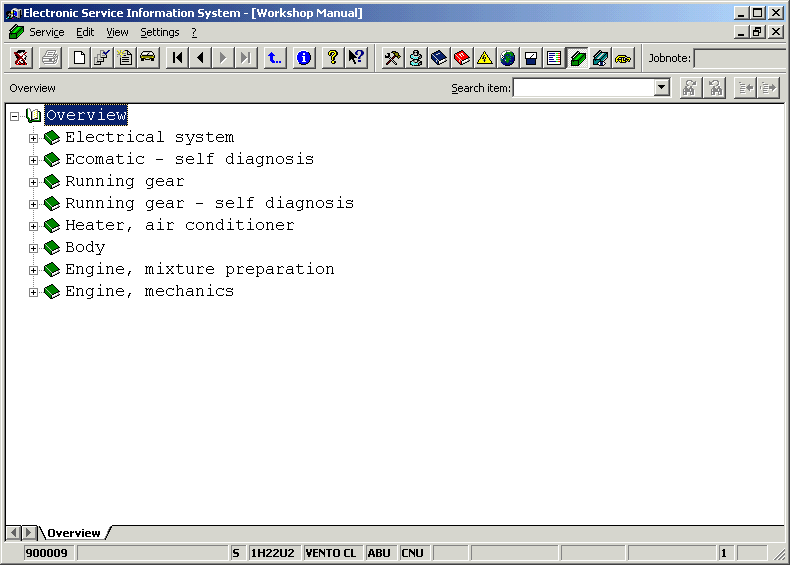Click the outdent tree level icon
The height and width of the screenshot is (565, 790).
[x=745, y=88]
